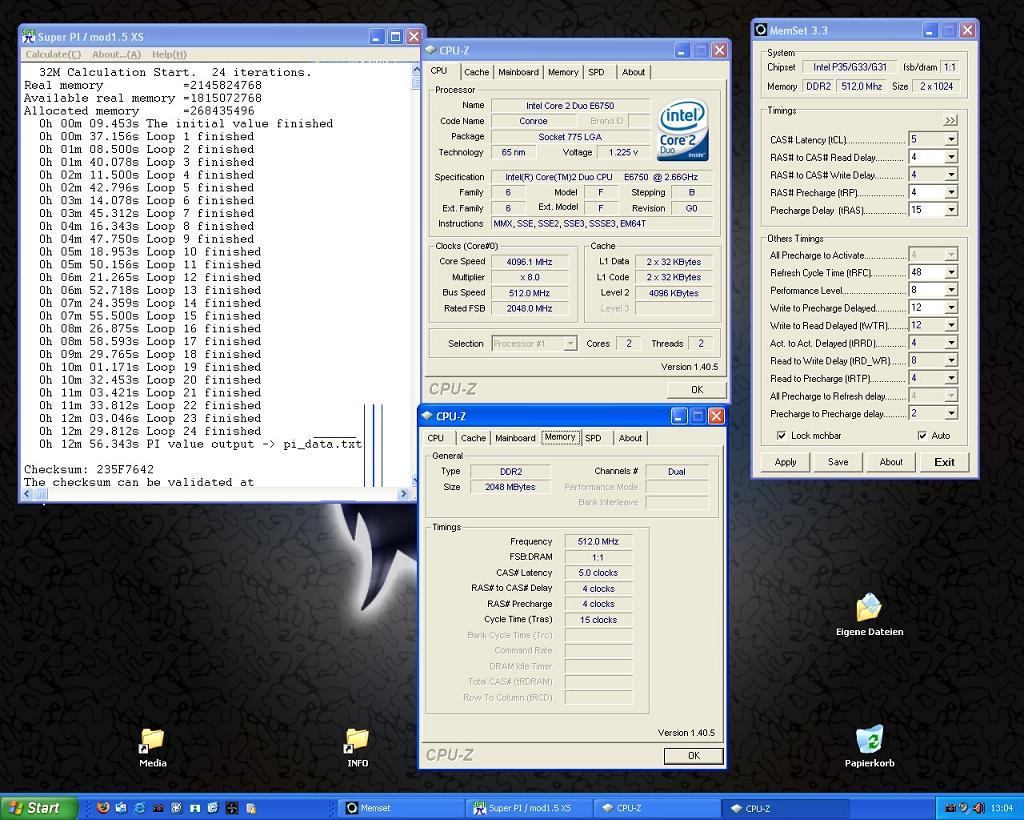Click the Intel Core 2 Duo logo
Image resolution: width=1024 pixels, height=820 pixels.
click(683, 129)
